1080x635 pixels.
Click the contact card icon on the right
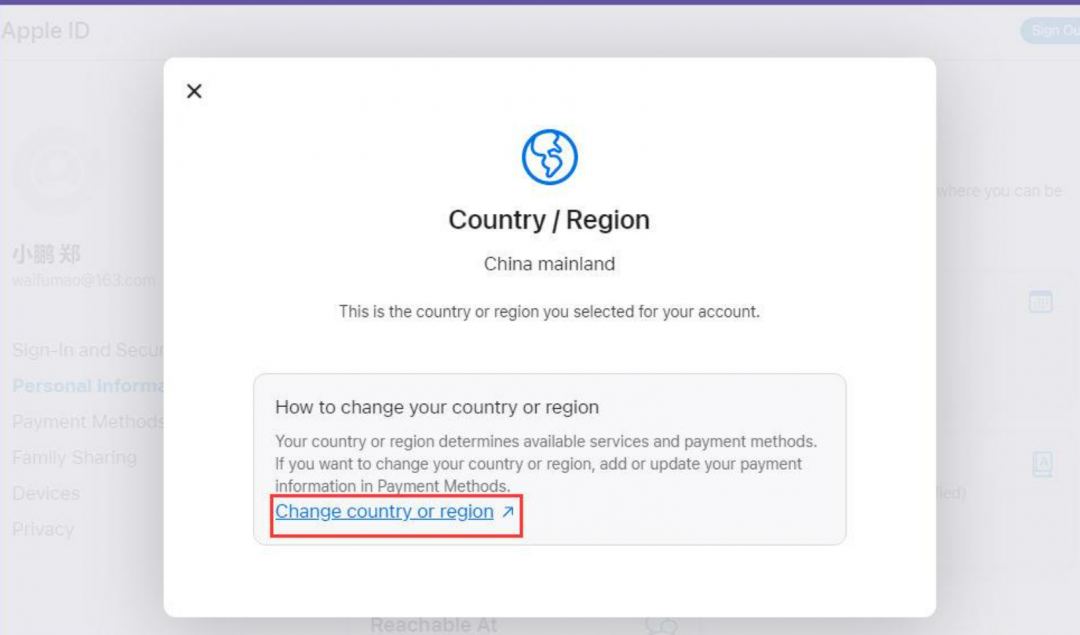tap(1042, 464)
